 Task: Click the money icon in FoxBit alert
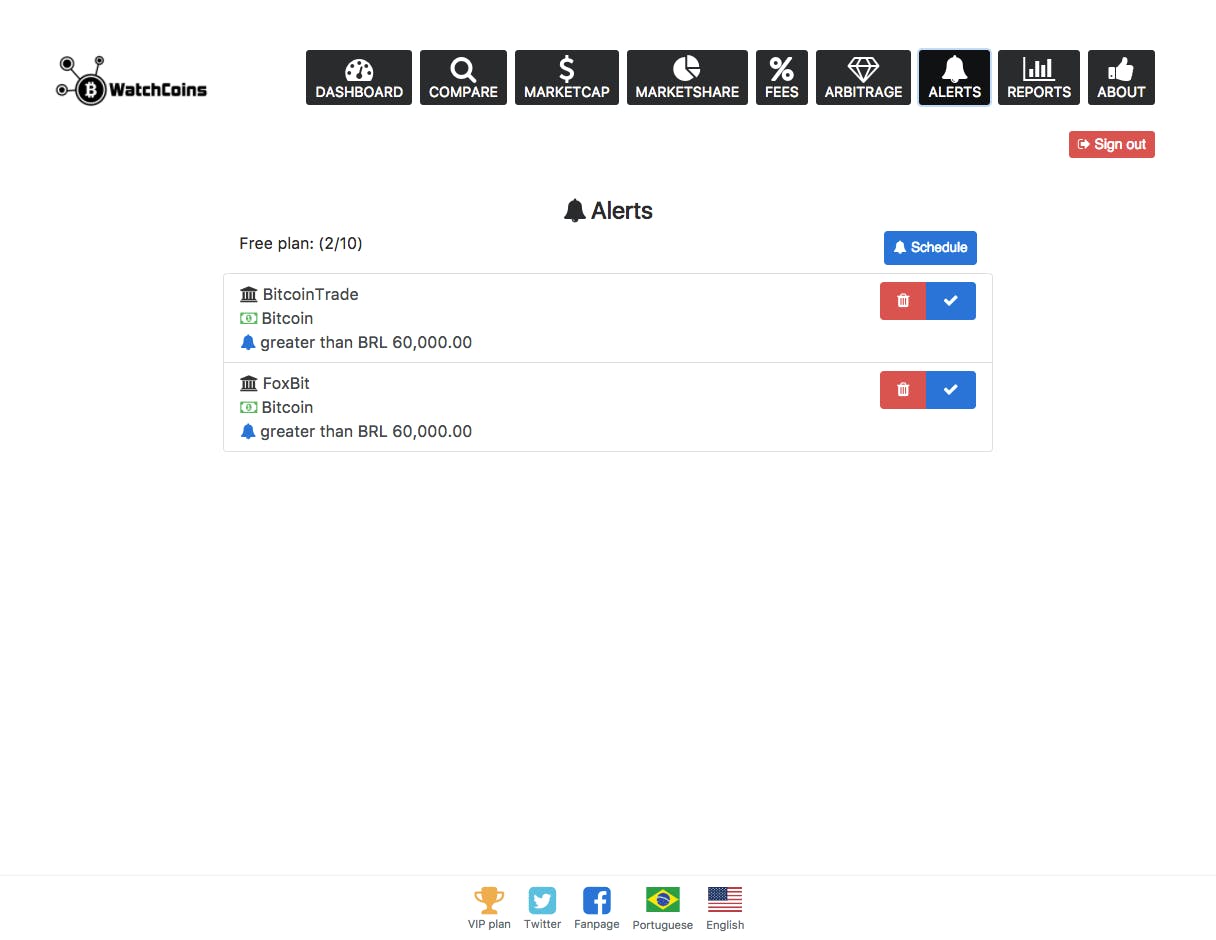[249, 407]
